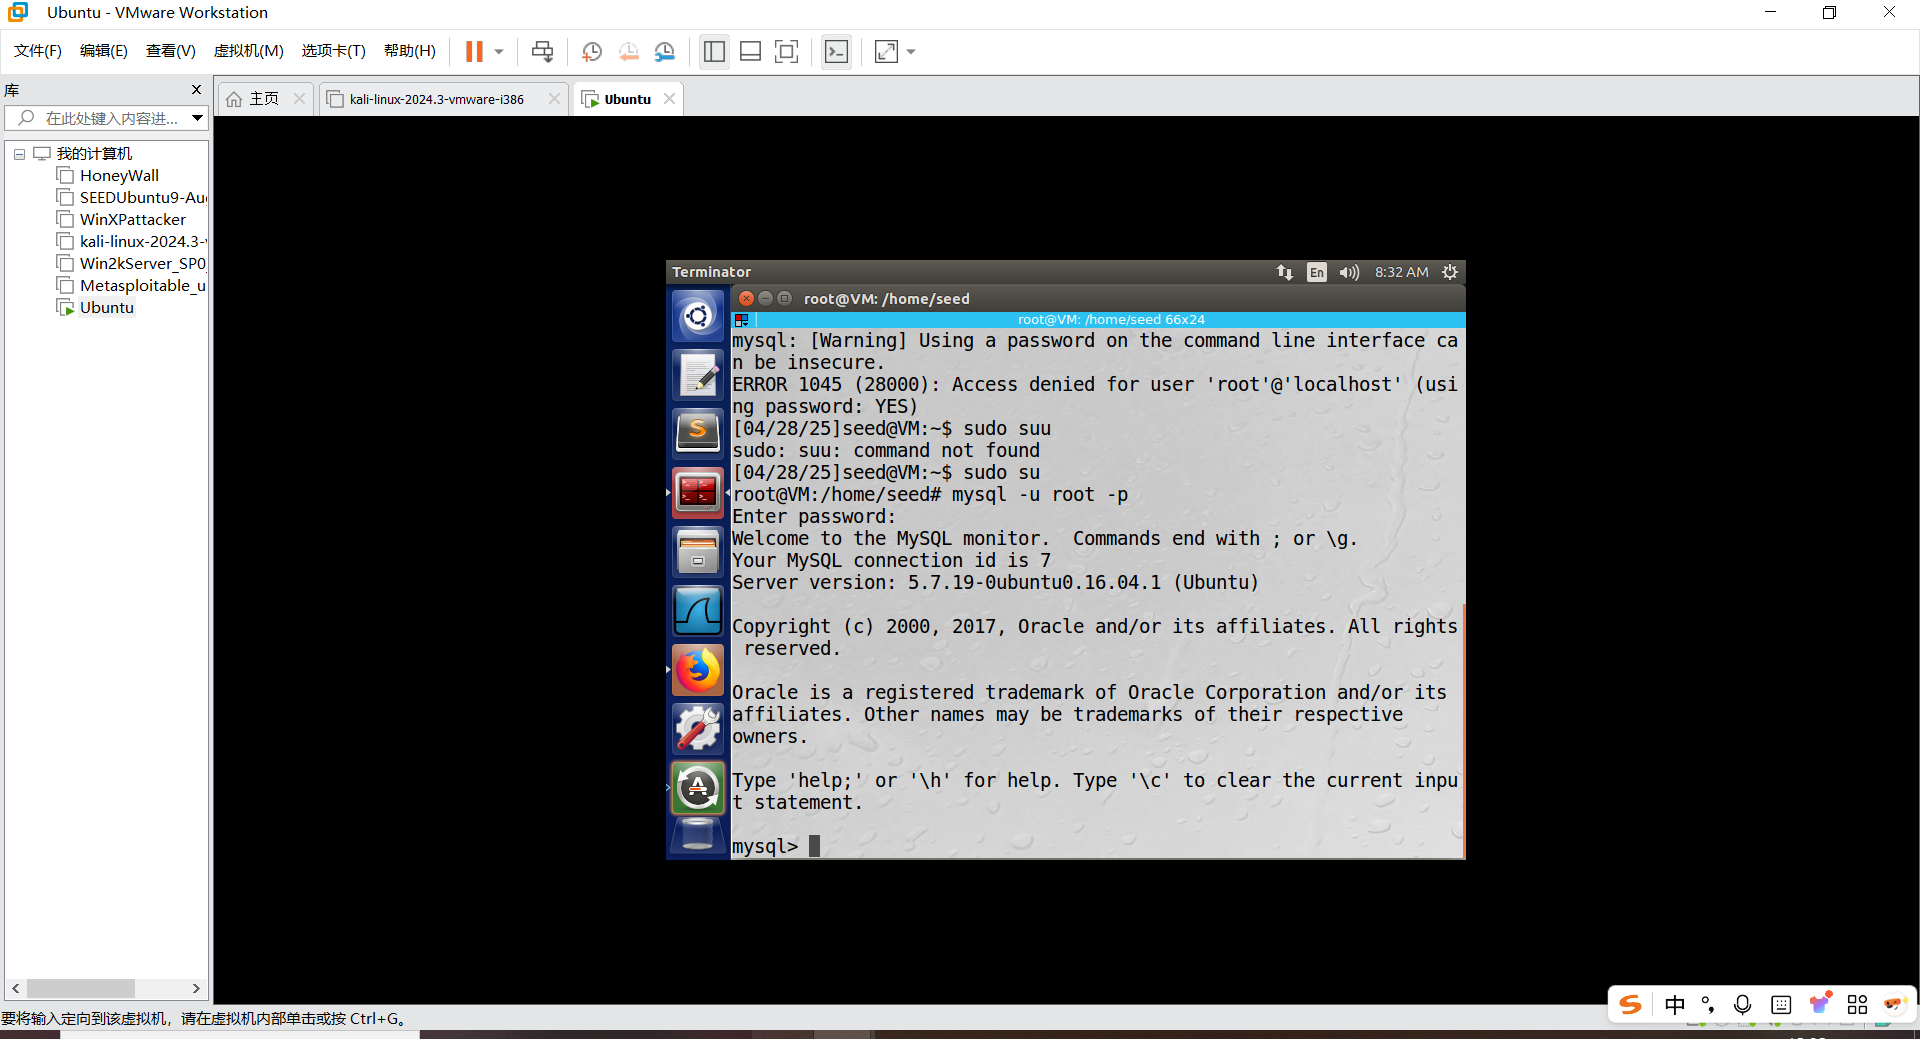Open System Settings from the dock
The width and height of the screenshot is (1920, 1039).
697,729
